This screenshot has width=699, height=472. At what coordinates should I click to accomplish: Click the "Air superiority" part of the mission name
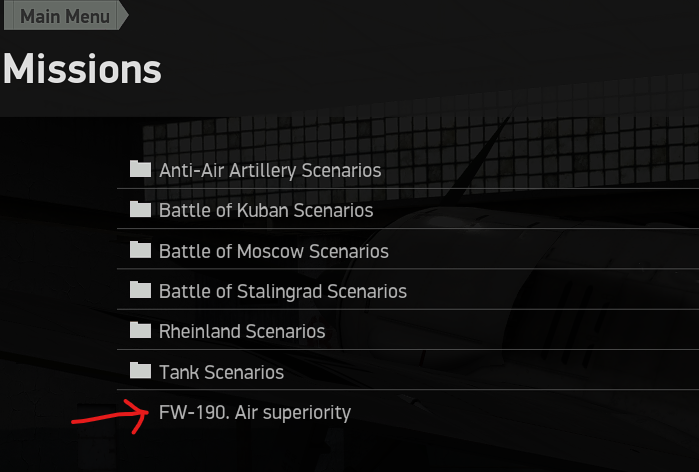292,412
